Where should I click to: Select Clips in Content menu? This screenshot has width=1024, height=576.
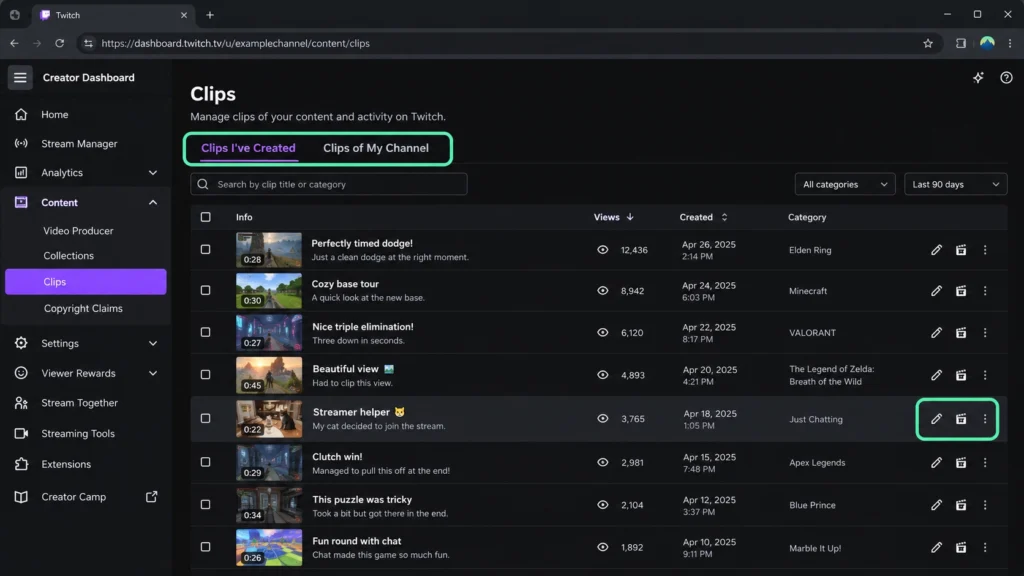[x=86, y=281]
